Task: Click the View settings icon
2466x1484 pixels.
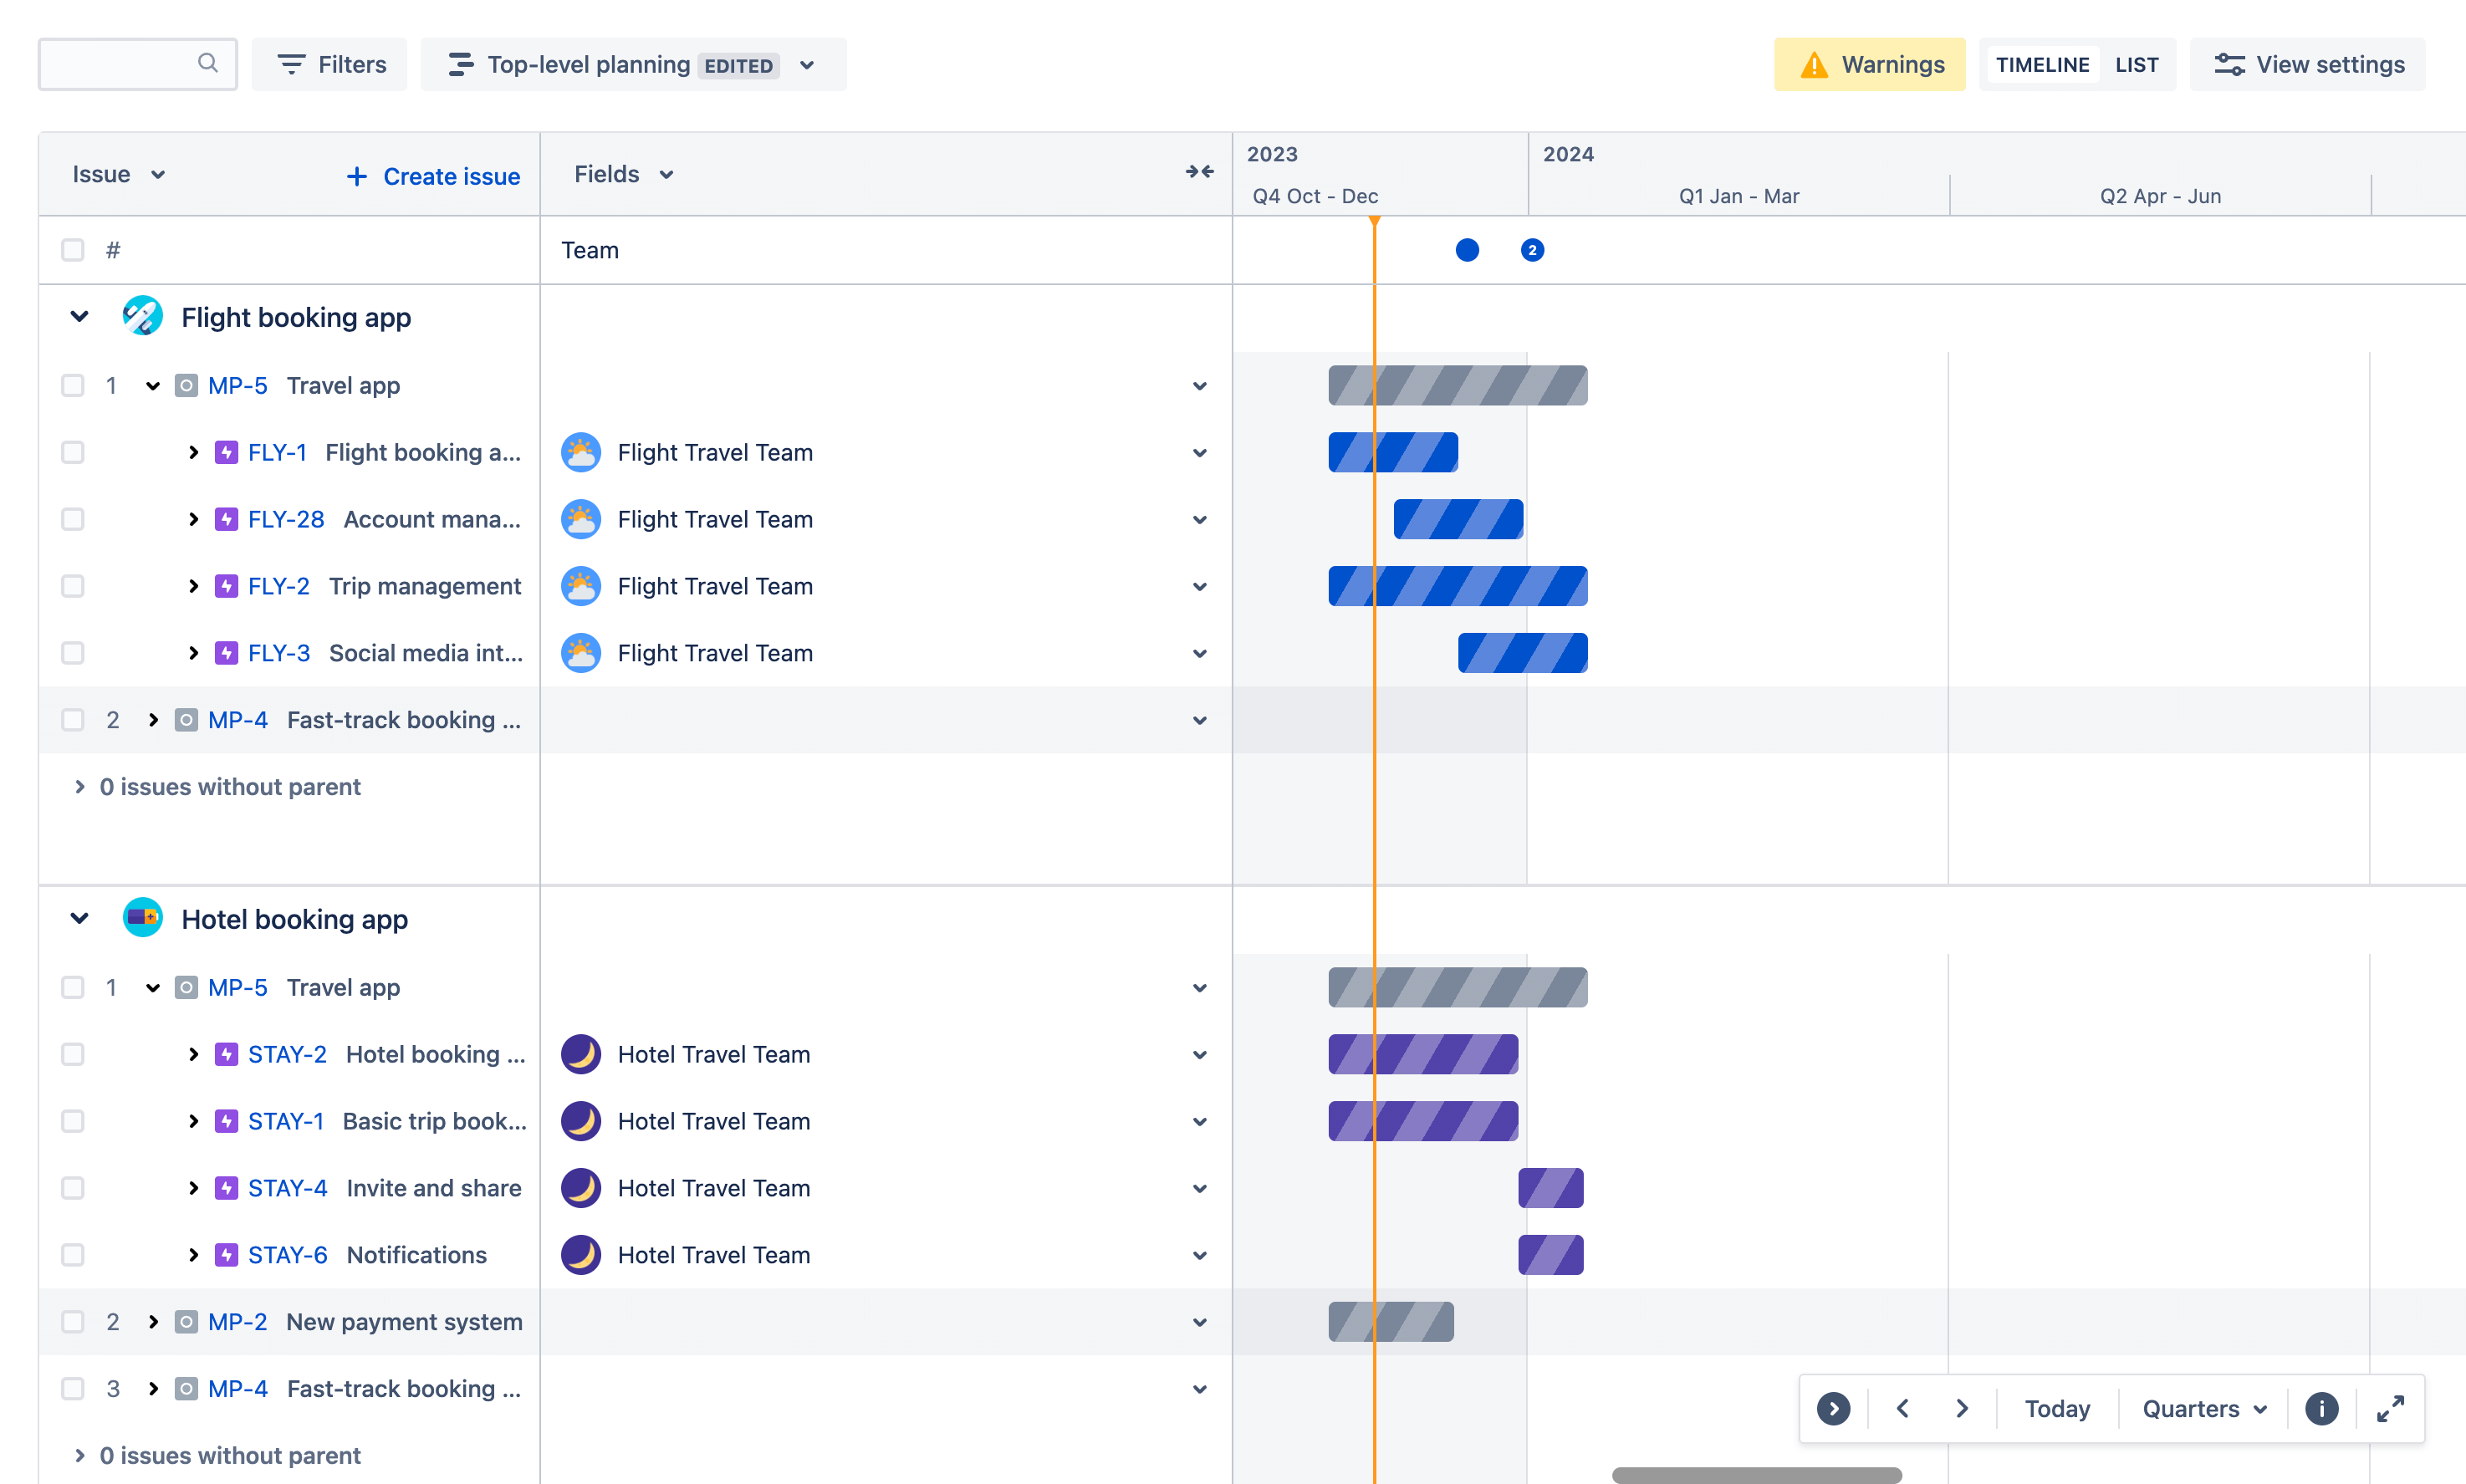Action: point(2229,65)
